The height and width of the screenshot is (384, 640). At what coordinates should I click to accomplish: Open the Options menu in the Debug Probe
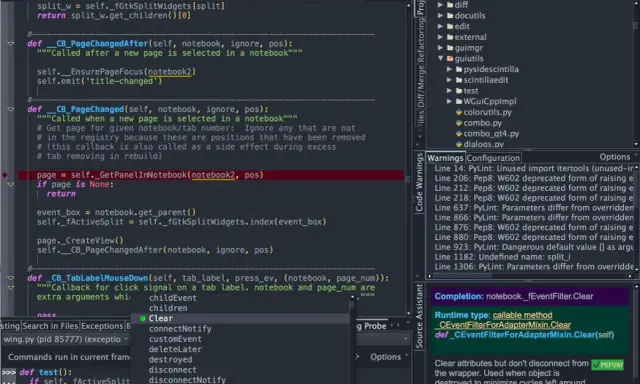coord(389,357)
